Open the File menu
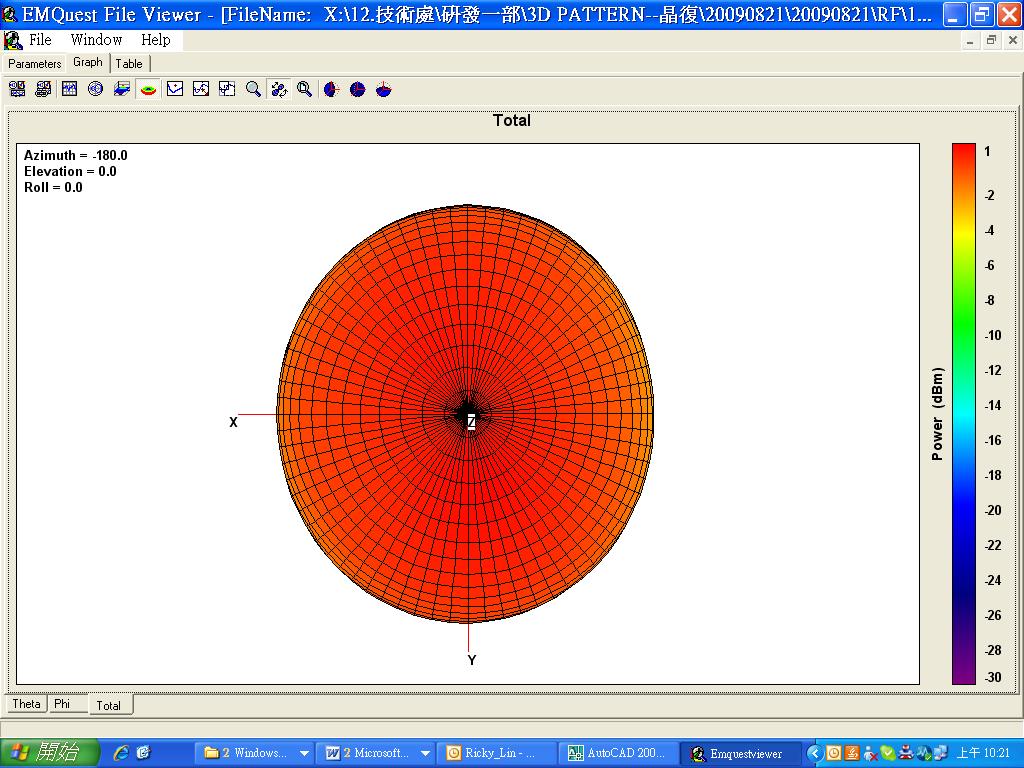This screenshot has width=1024, height=768. tap(40, 40)
